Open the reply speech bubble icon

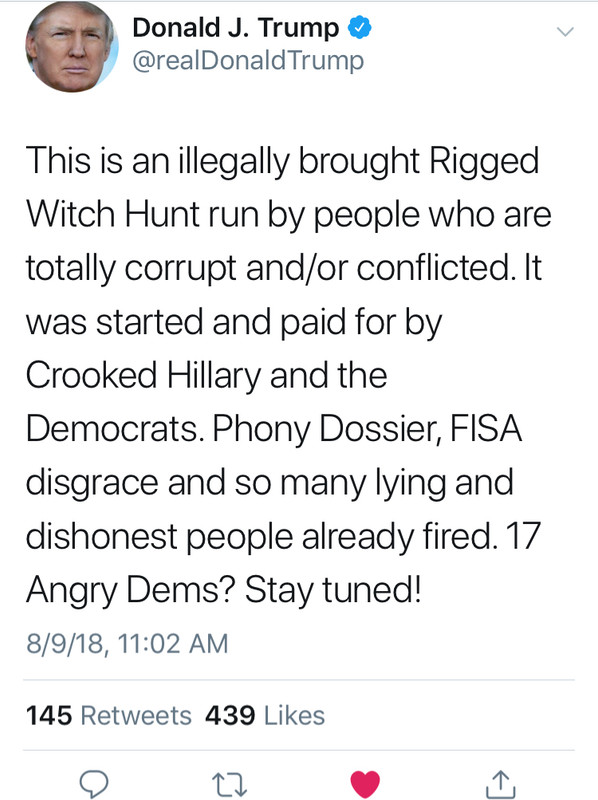click(x=94, y=784)
